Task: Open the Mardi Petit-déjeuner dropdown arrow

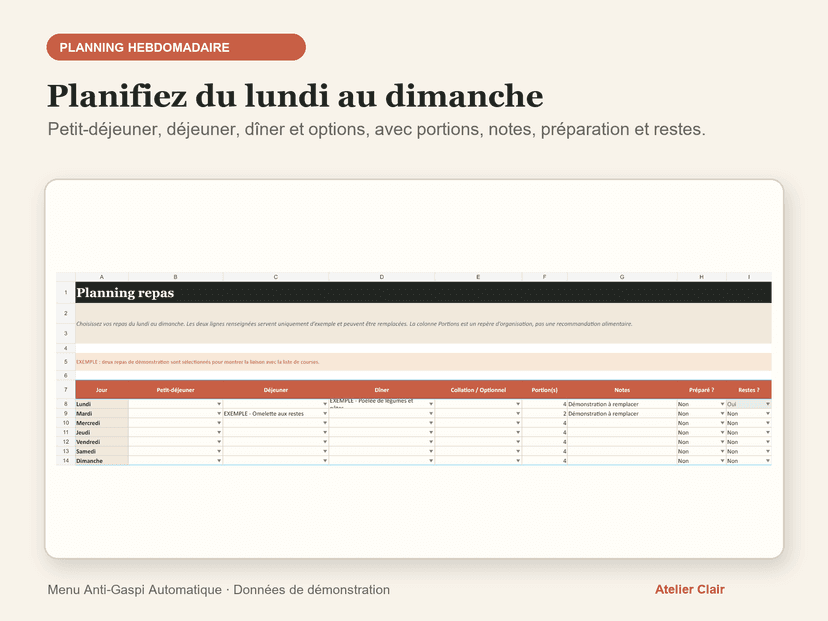Action: pos(219,413)
